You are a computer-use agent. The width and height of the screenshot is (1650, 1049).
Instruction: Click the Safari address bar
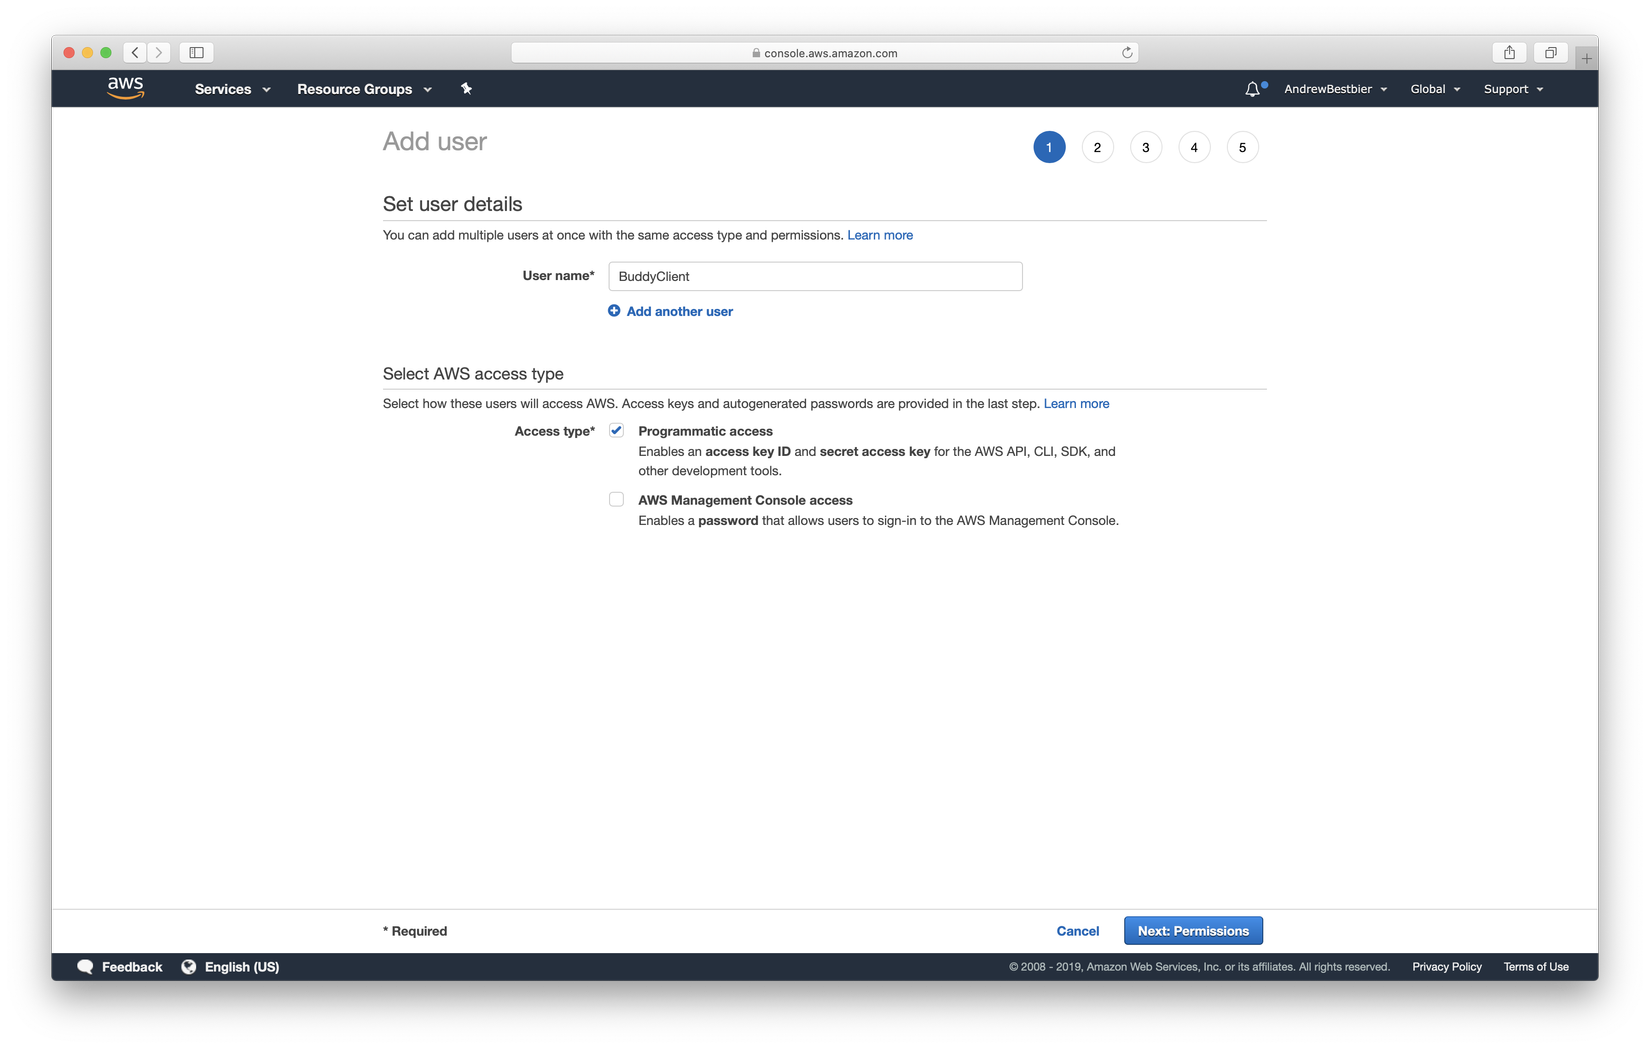point(825,53)
